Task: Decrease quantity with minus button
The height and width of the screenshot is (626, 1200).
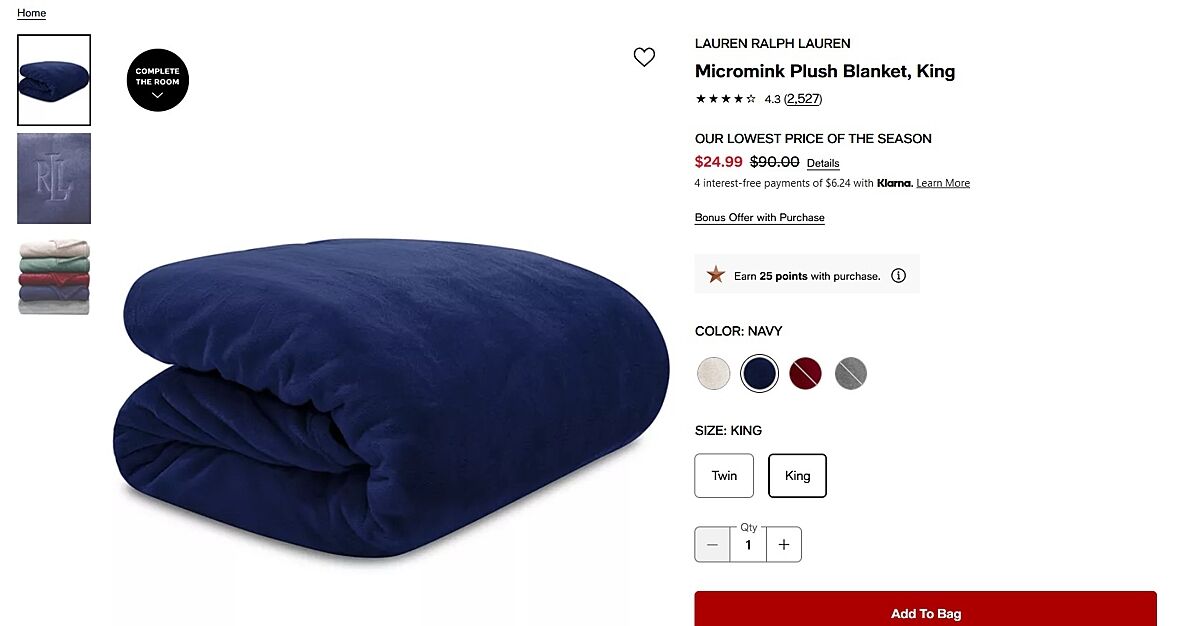Action: (712, 545)
